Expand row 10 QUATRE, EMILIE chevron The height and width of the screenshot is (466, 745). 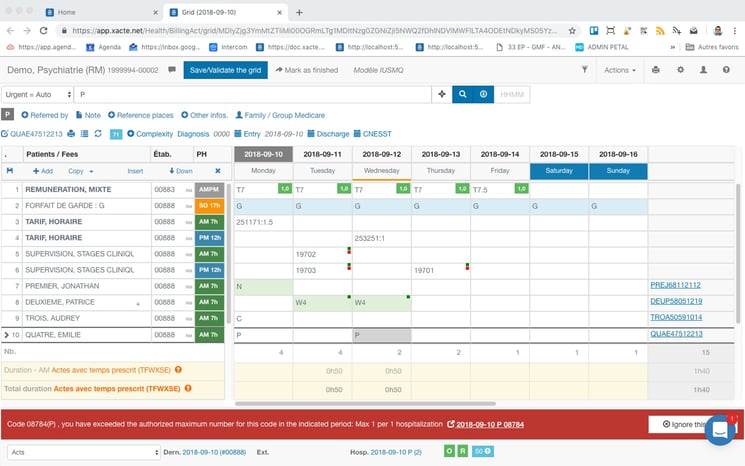[x=6, y=335]
